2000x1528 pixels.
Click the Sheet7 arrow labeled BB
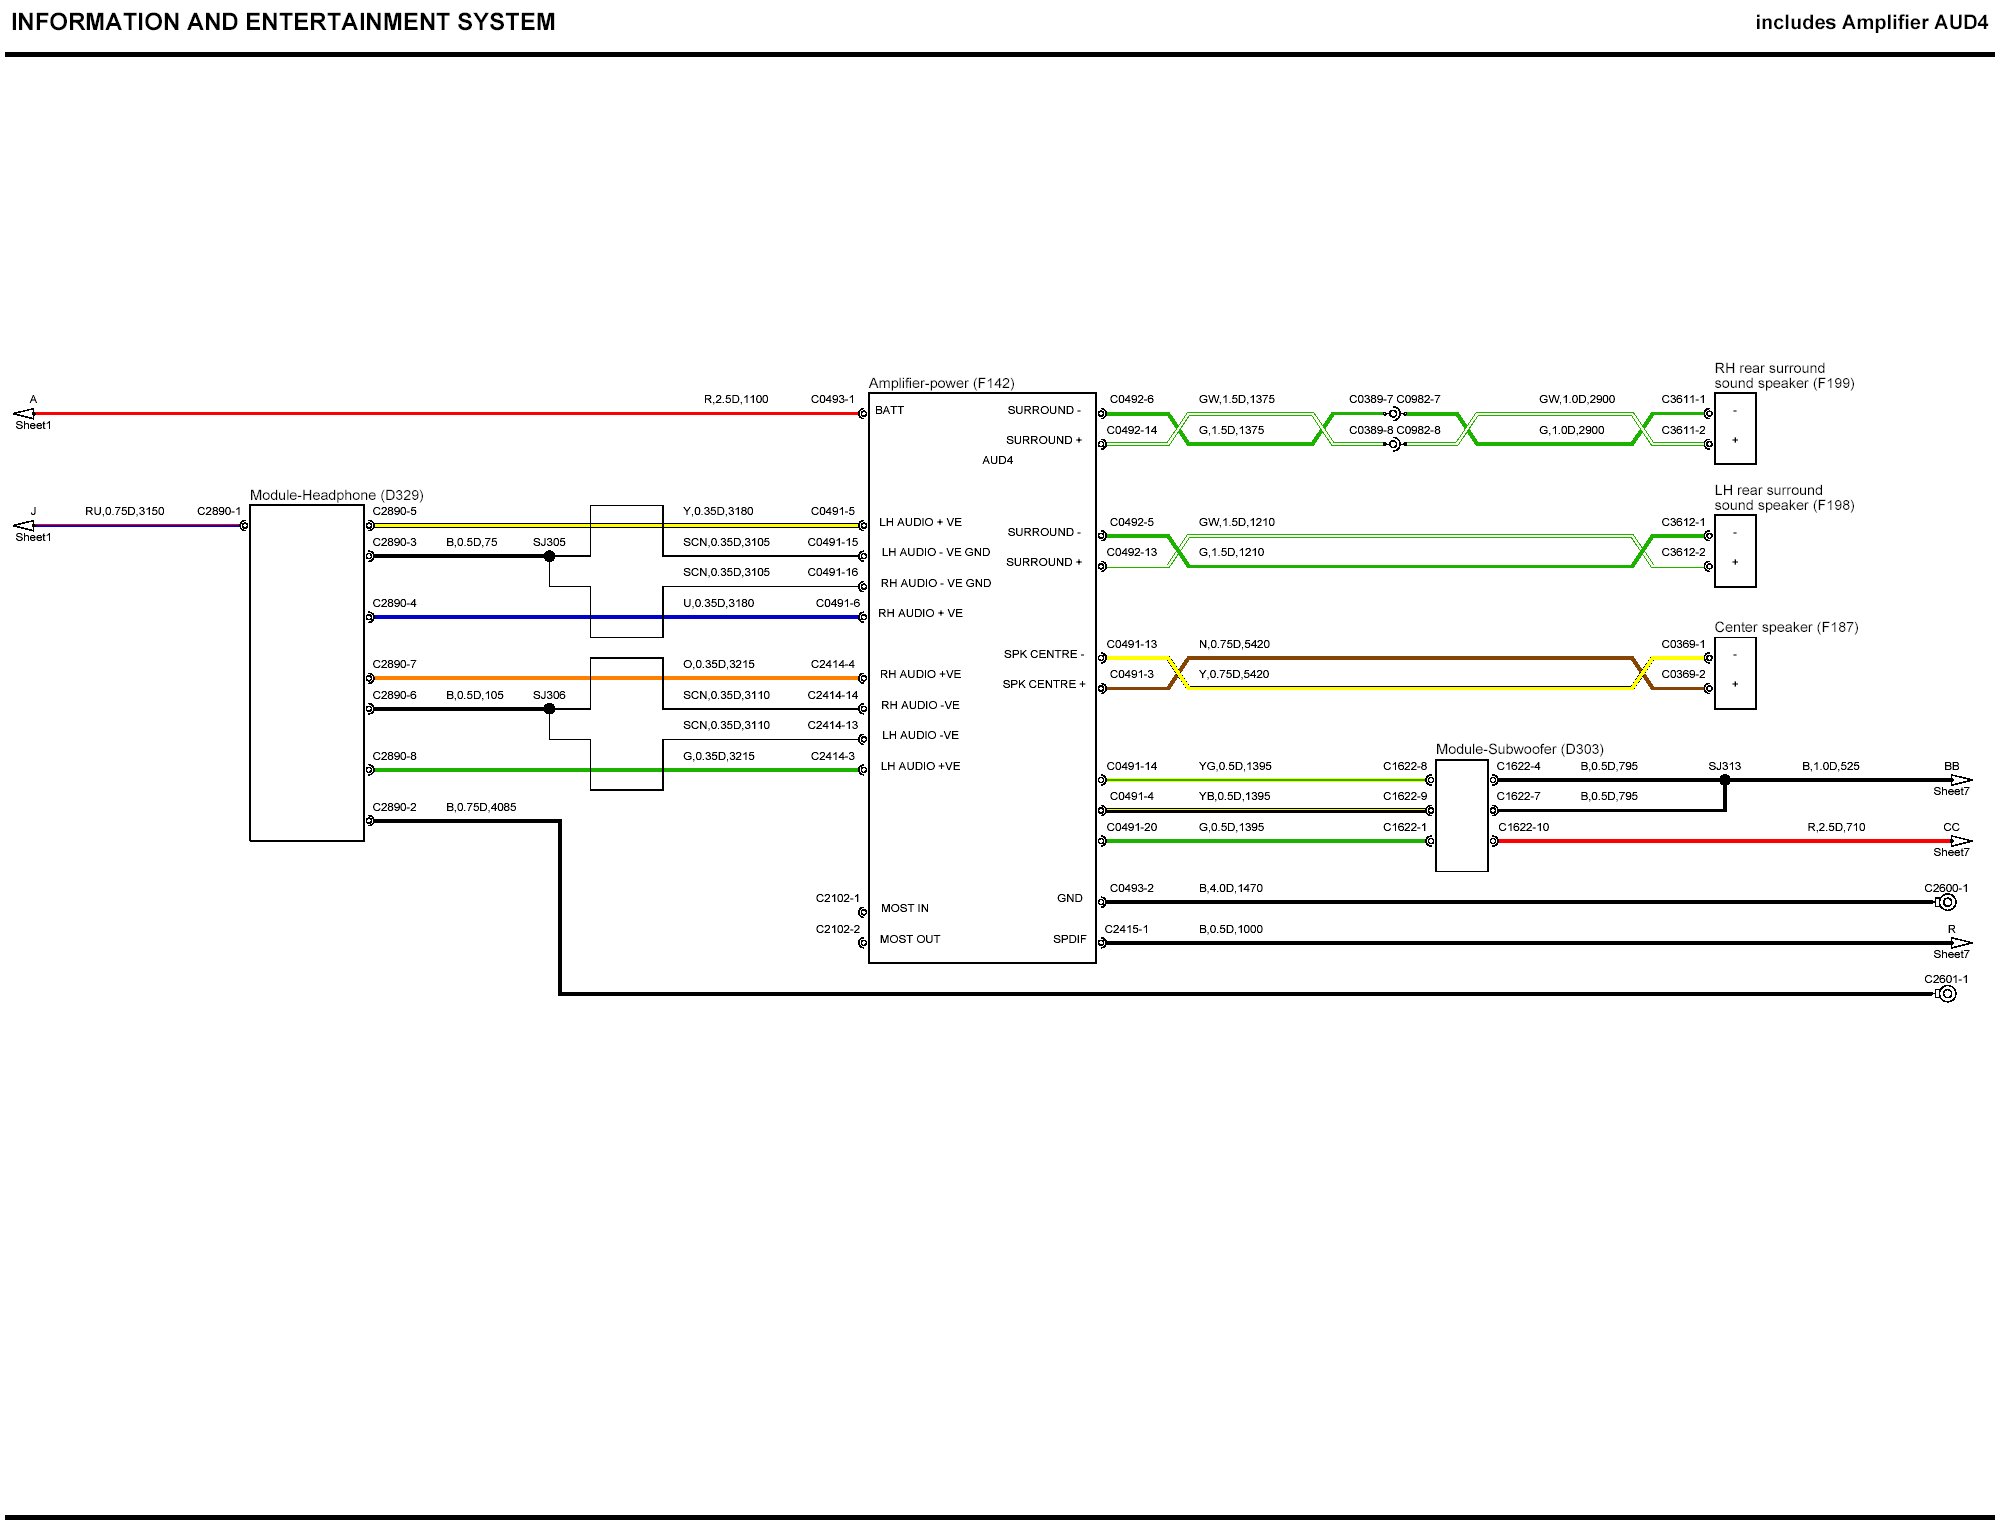click(x=1960, y=780)
